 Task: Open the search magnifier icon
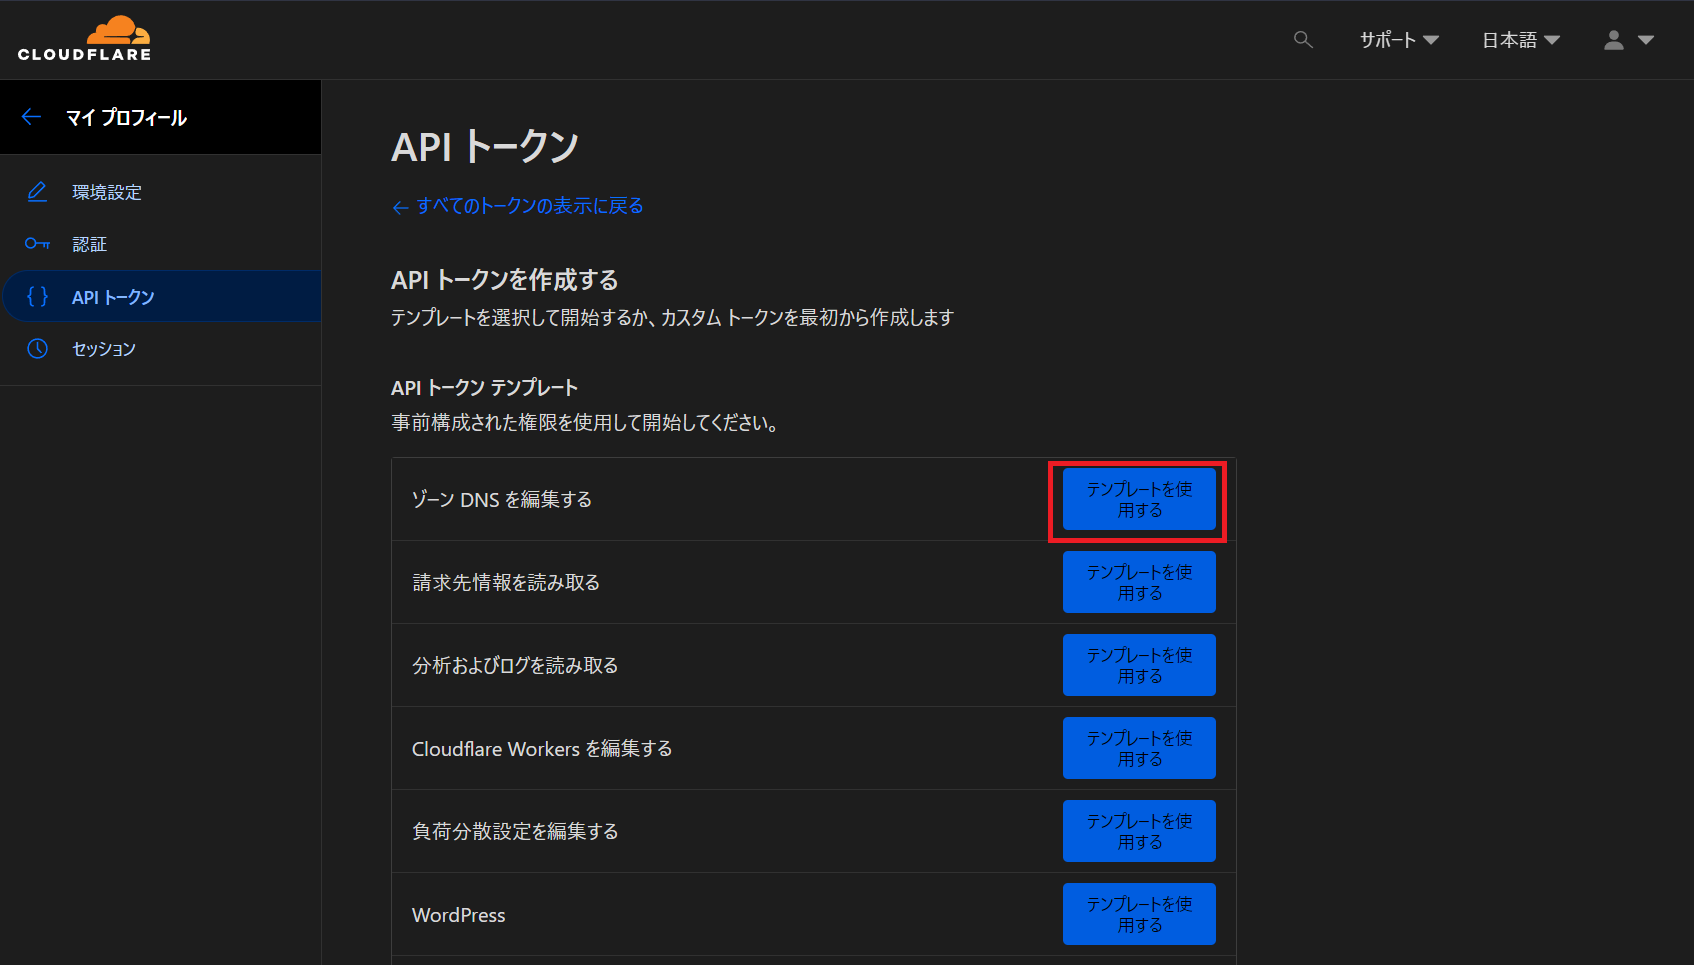1303,39
